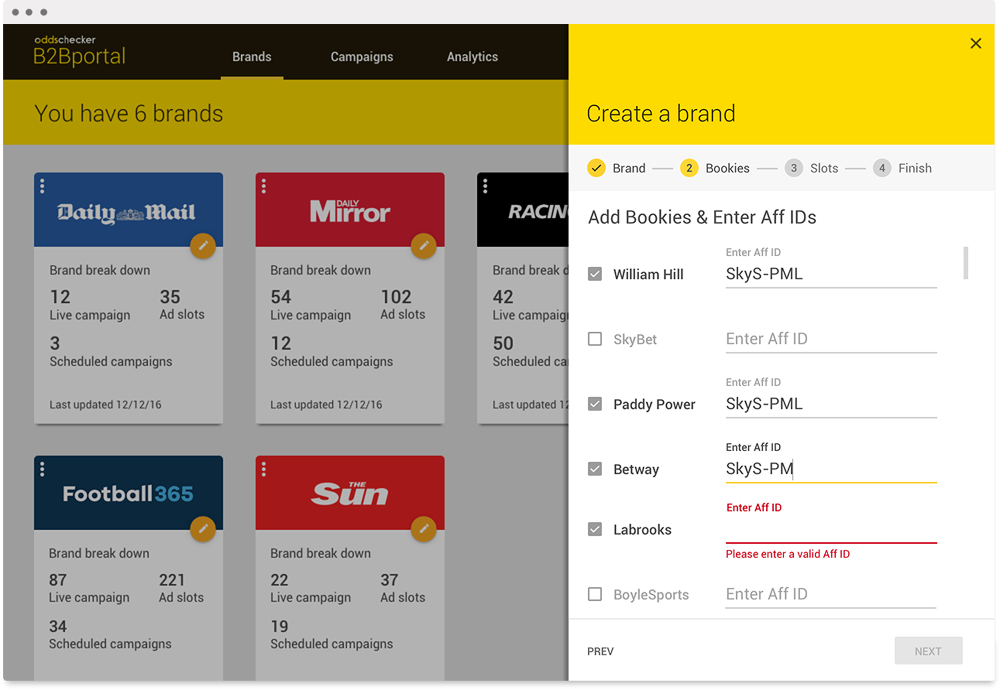
Task: Click the PREV button
Action: pyautogui.click(x=600, y=651)
